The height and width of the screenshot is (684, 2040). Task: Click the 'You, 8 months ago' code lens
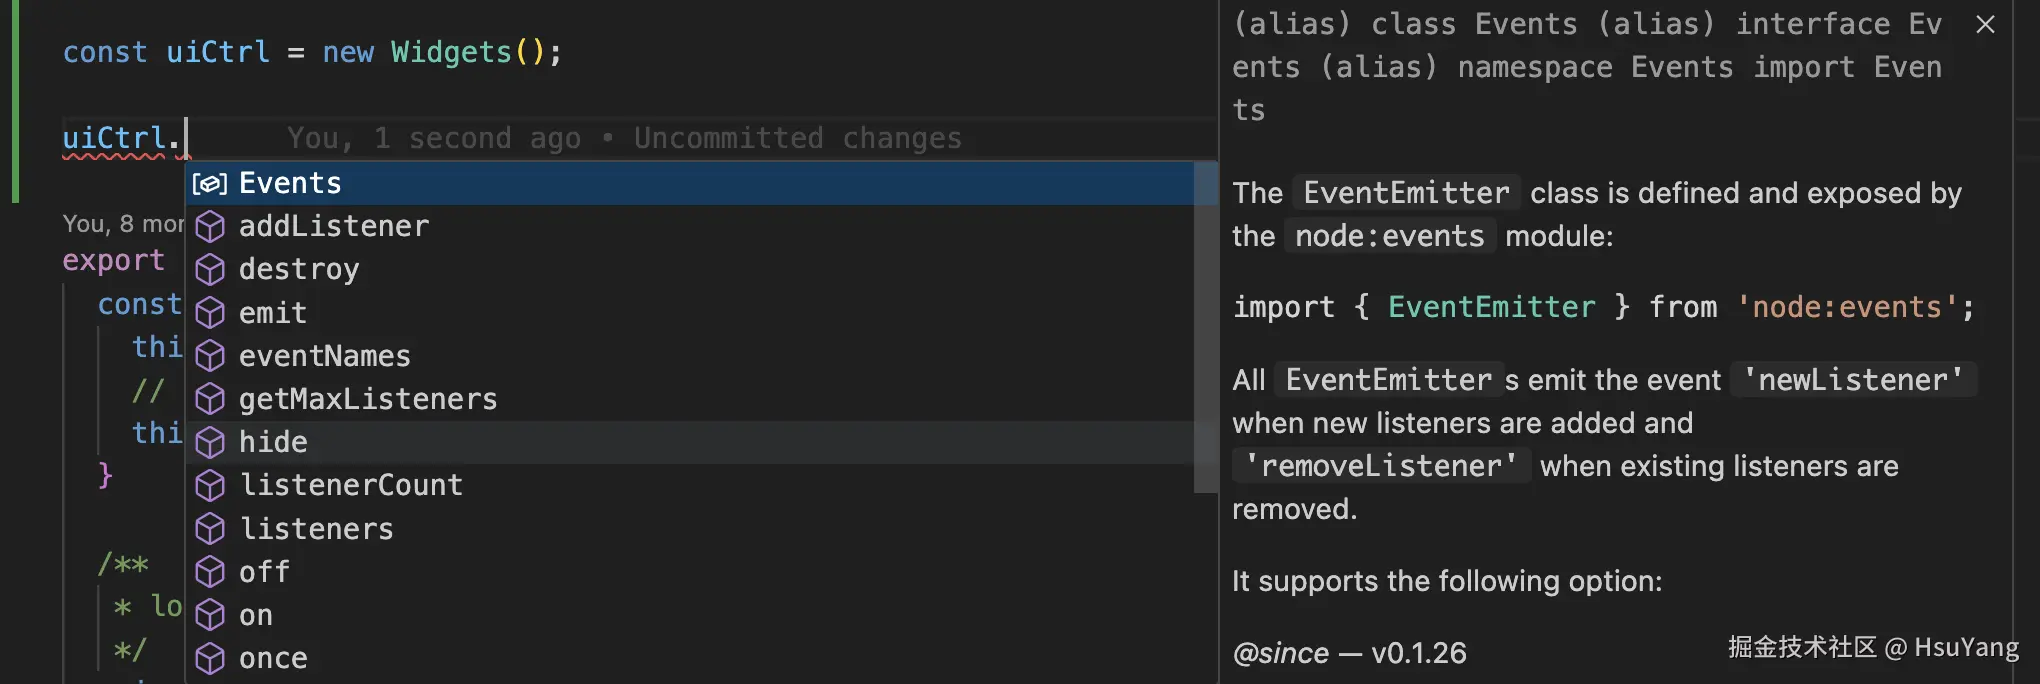click(122, 224)
